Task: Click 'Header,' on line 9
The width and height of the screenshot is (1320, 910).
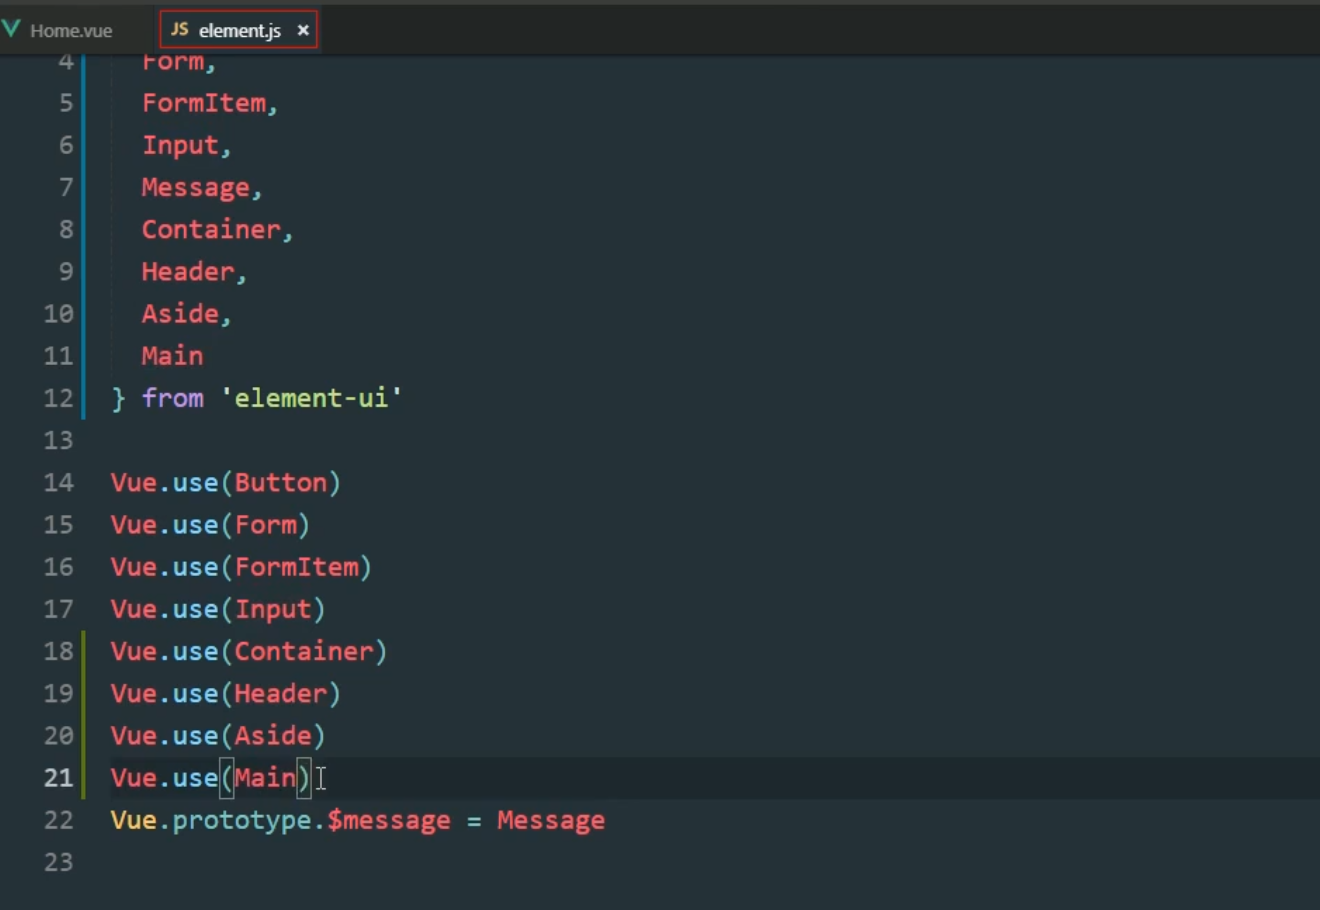Action: [194, 271]
